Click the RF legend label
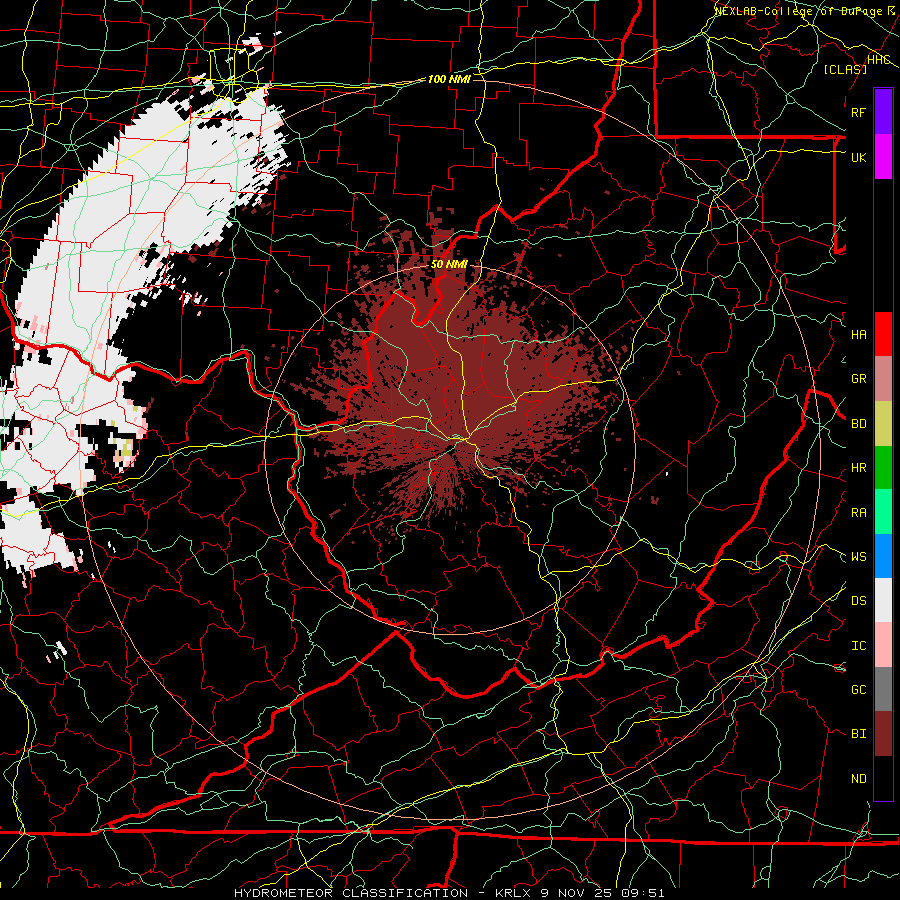Viewport: 900px width, 900px height. pos(858,112)
